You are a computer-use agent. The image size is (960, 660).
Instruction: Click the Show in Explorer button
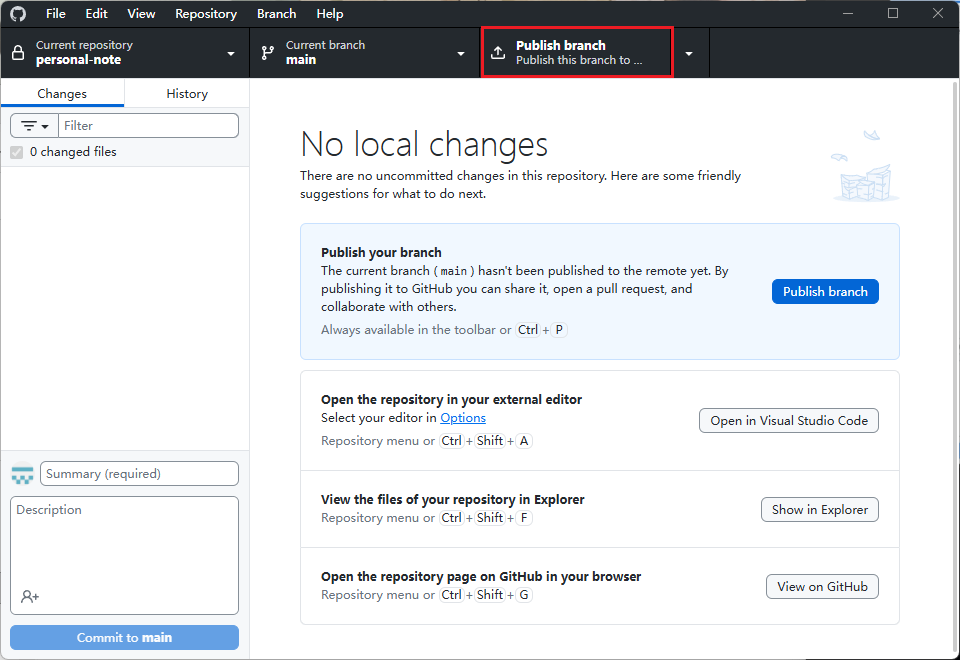pos(819,510)
